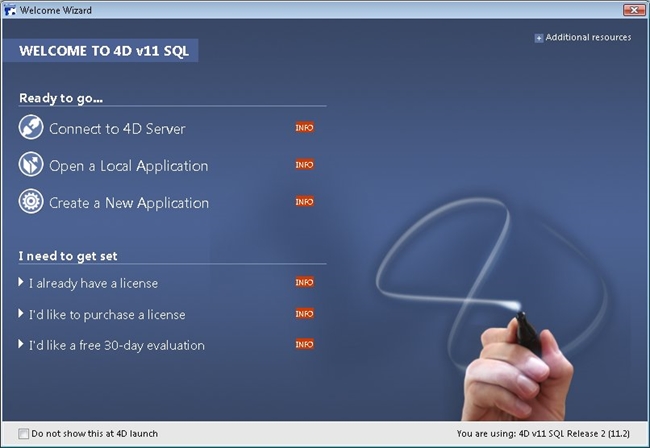Close the Welcome Wizard window

pos(632,9)
